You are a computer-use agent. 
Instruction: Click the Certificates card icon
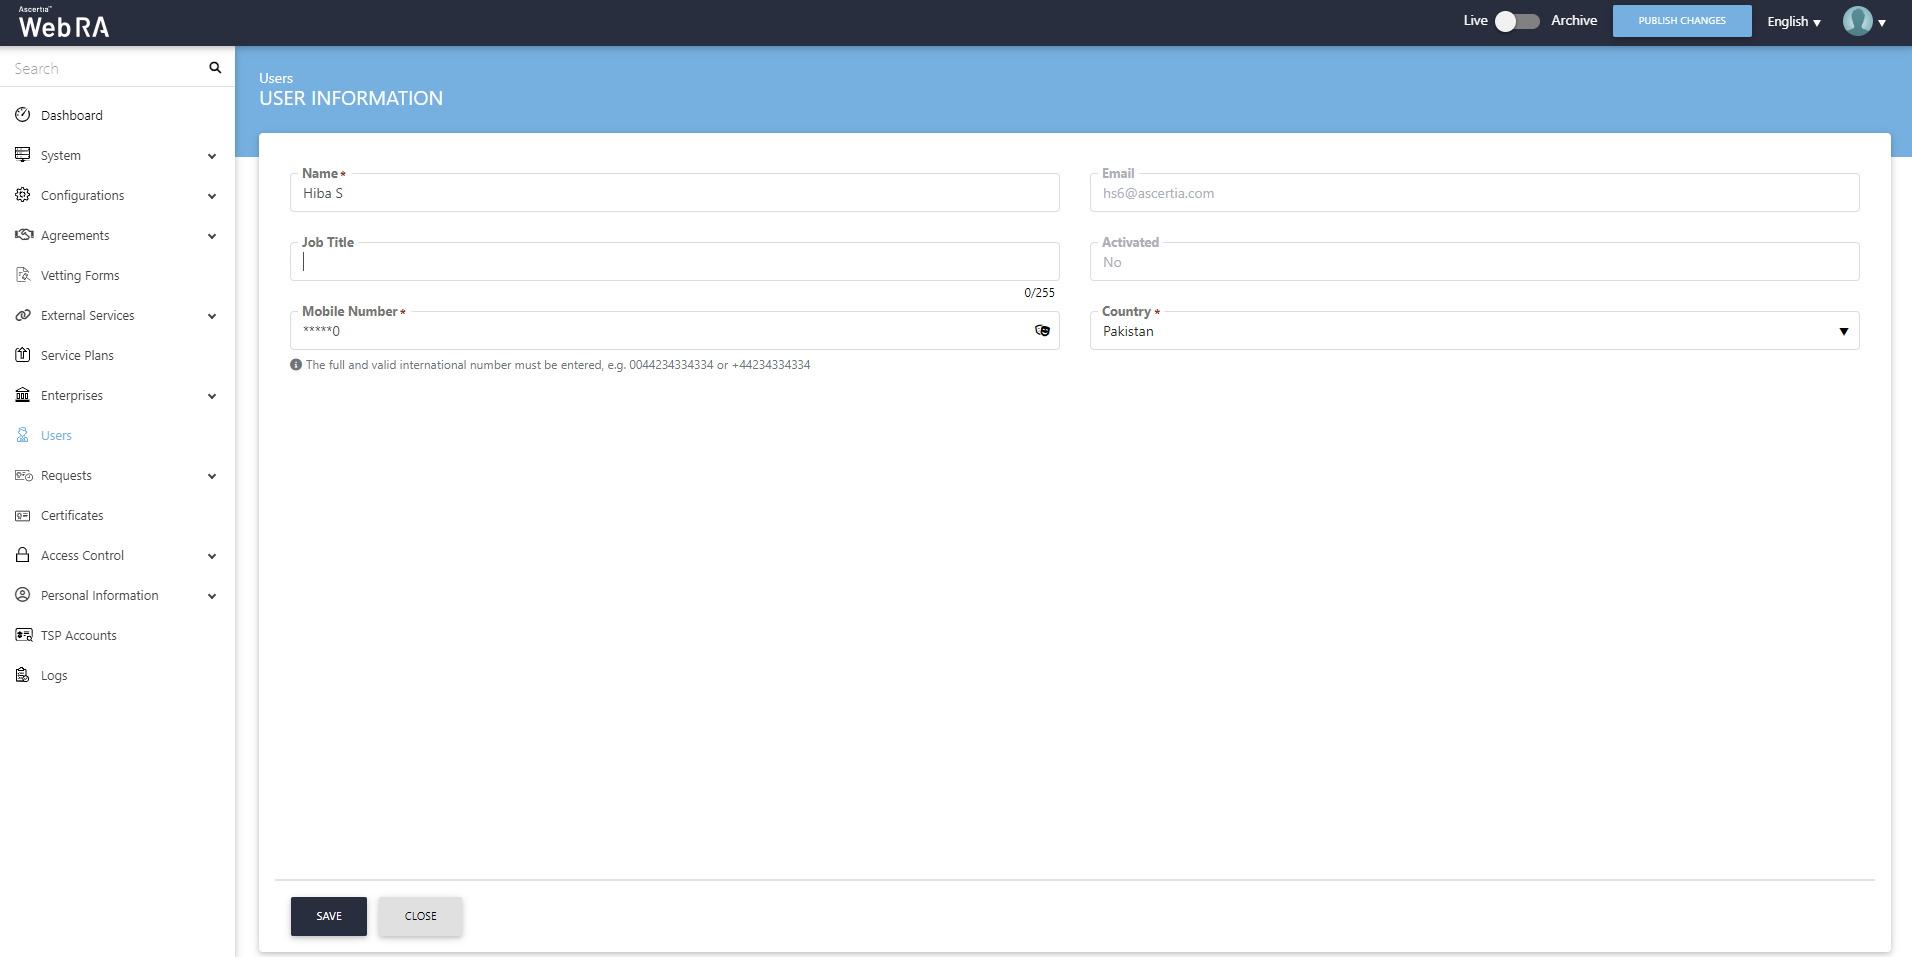(x=22, y=515)
